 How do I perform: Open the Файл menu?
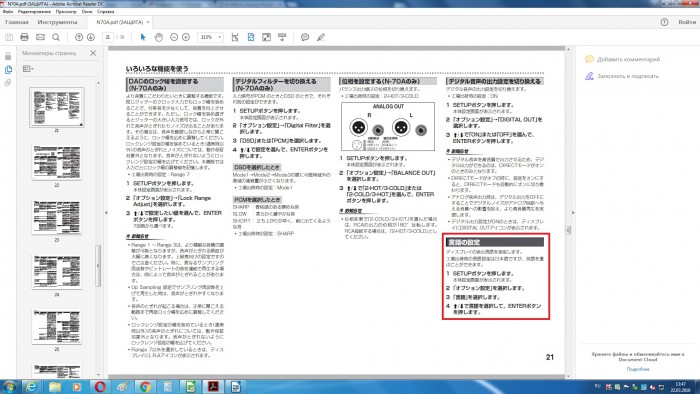(x=8, y=12)
